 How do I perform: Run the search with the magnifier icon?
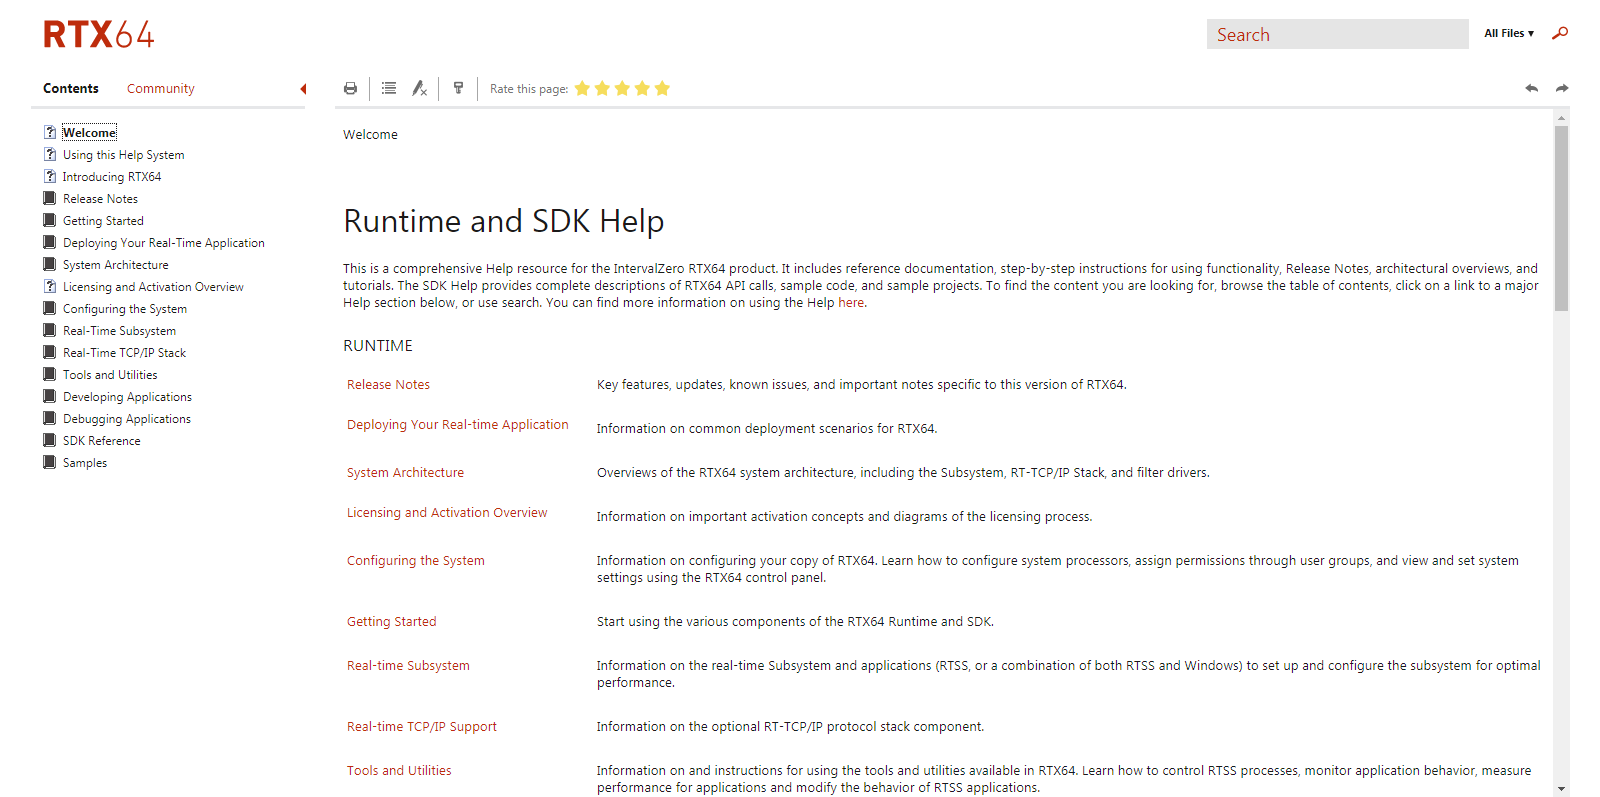click(1560, 33)
